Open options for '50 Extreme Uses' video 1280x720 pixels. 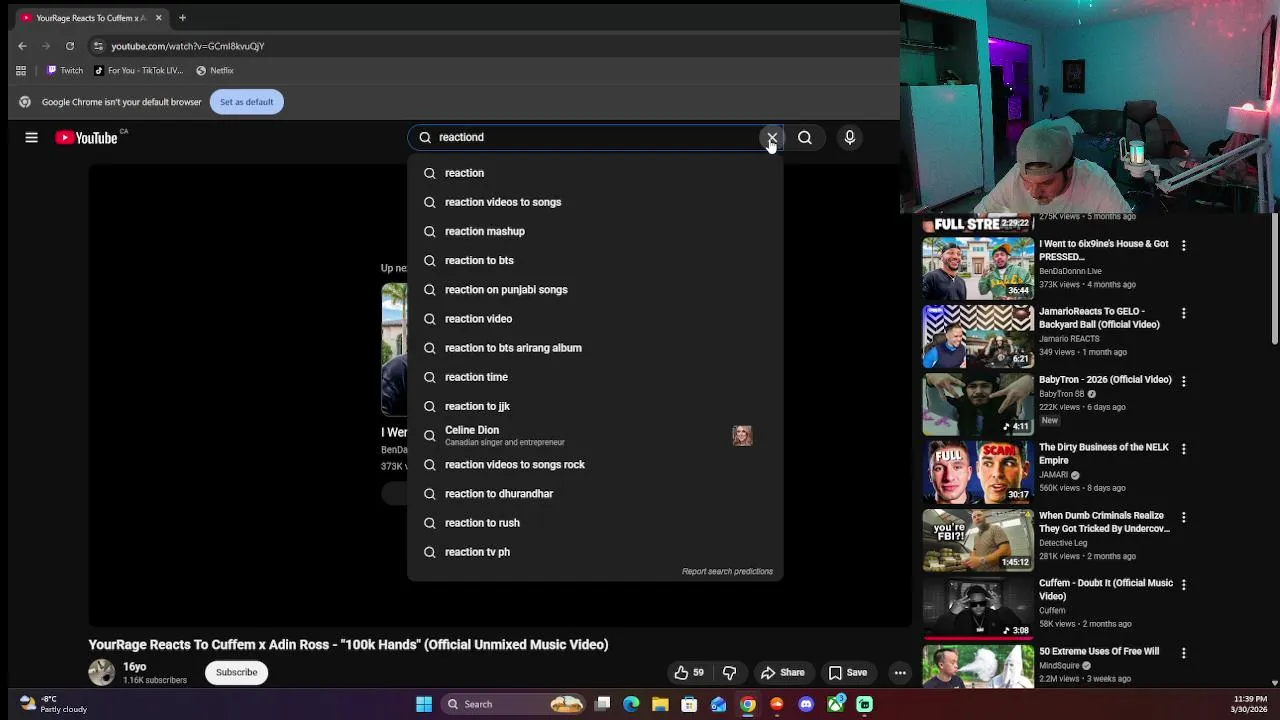(x=1184, y=653)
